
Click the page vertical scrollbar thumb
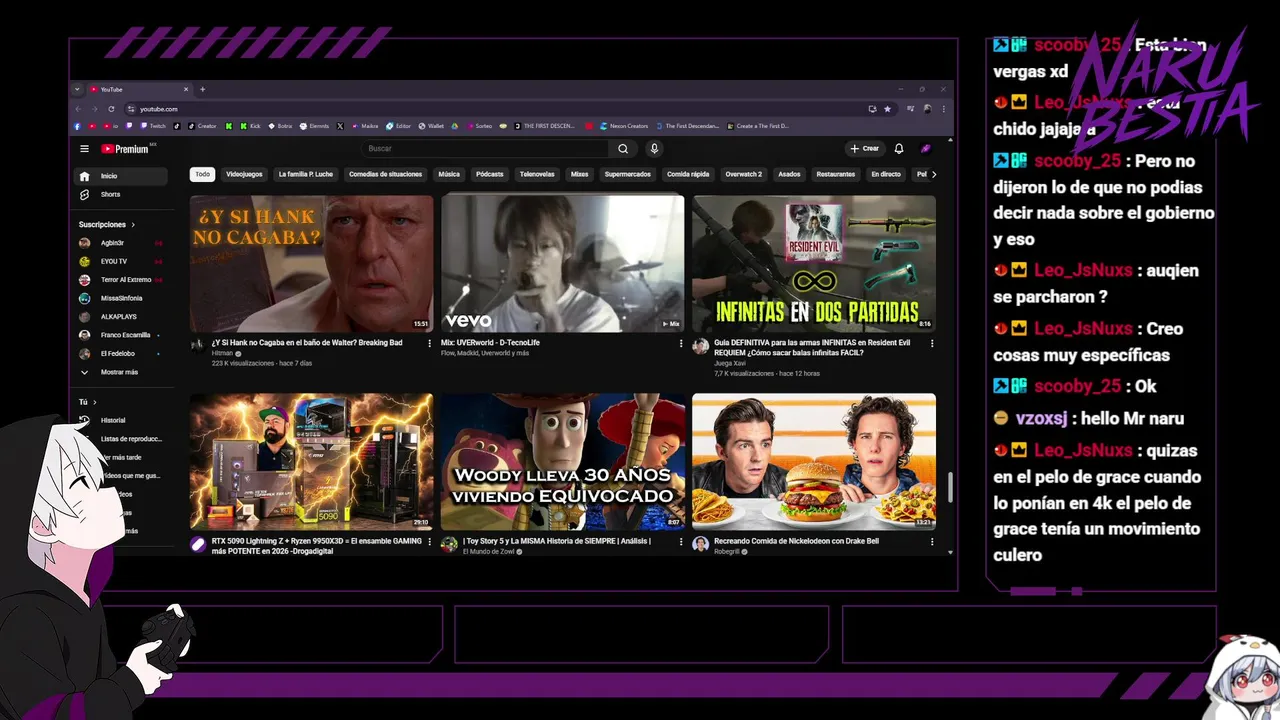(x=950, y=487)
